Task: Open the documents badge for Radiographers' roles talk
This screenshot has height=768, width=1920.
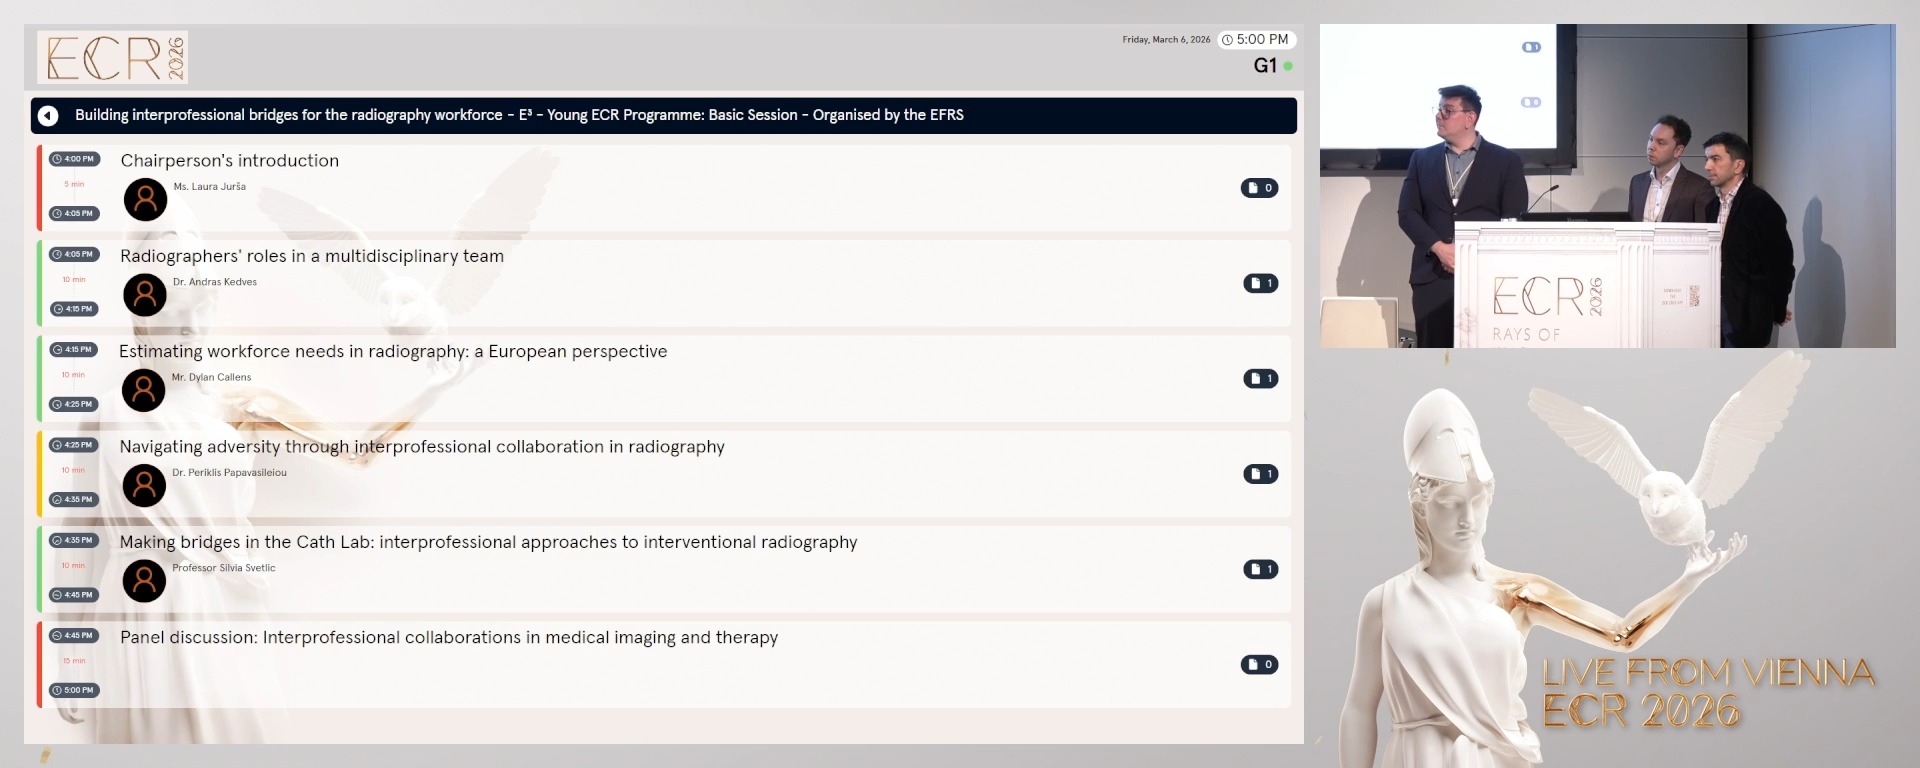Action: 1261,283
